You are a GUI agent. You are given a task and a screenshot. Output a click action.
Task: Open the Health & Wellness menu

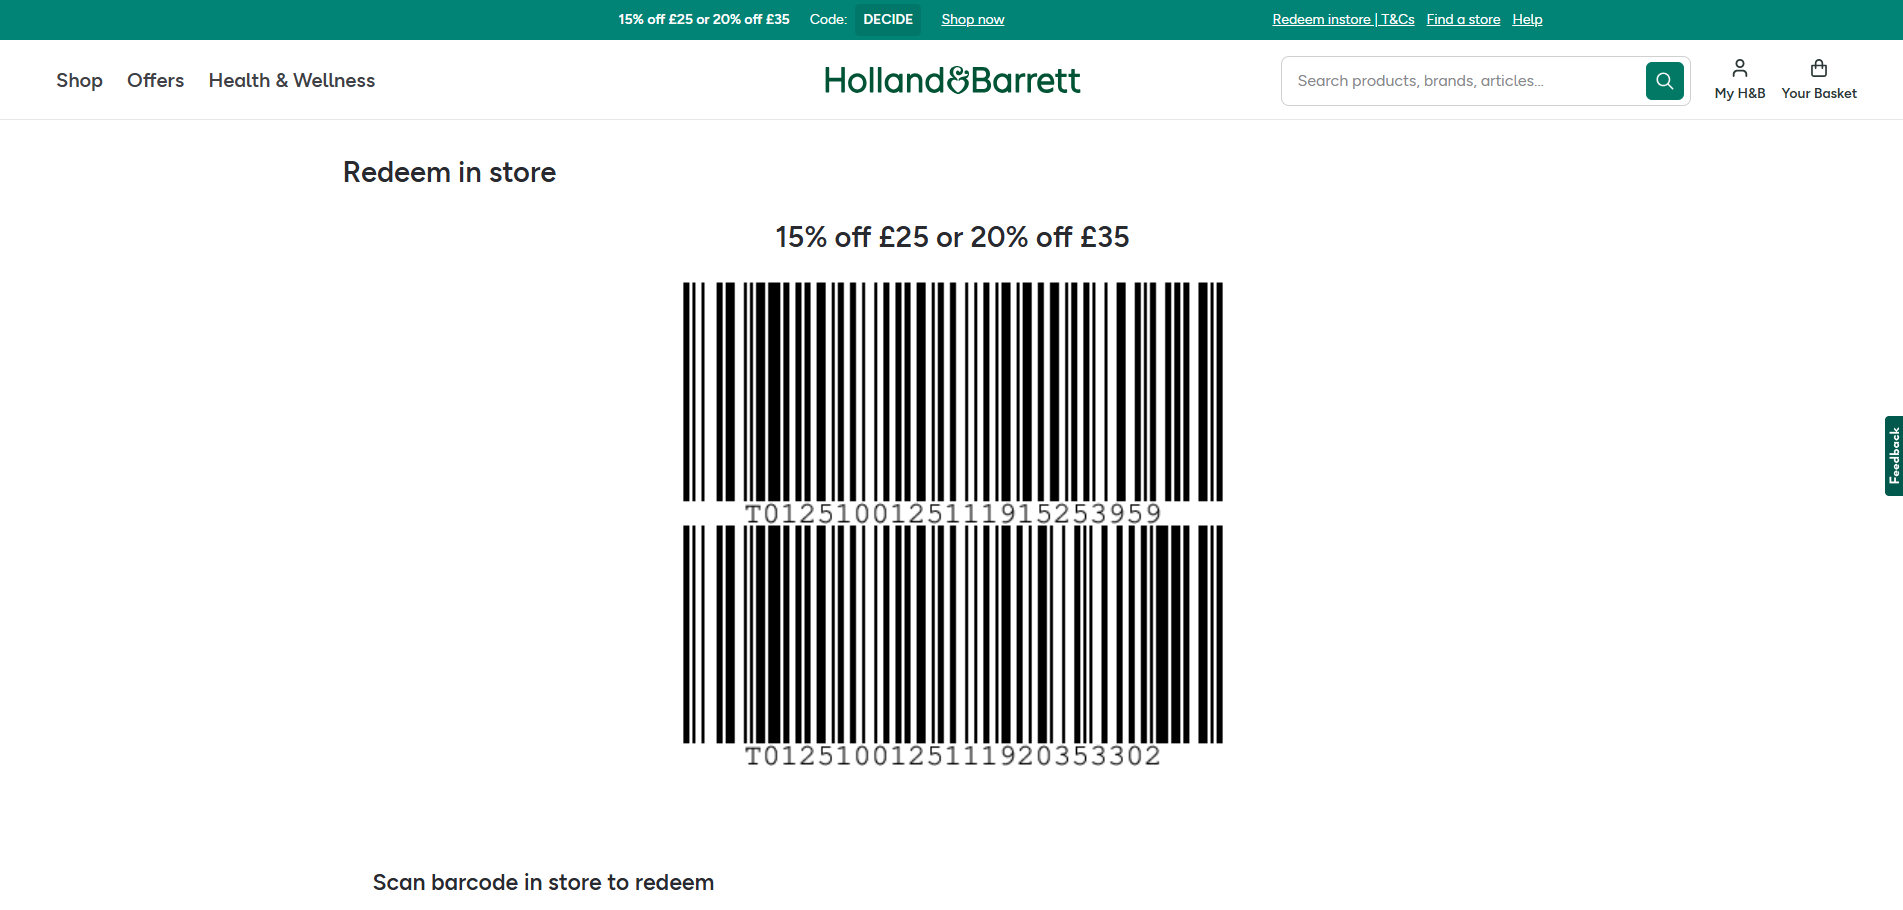click(x=291, y=80)
